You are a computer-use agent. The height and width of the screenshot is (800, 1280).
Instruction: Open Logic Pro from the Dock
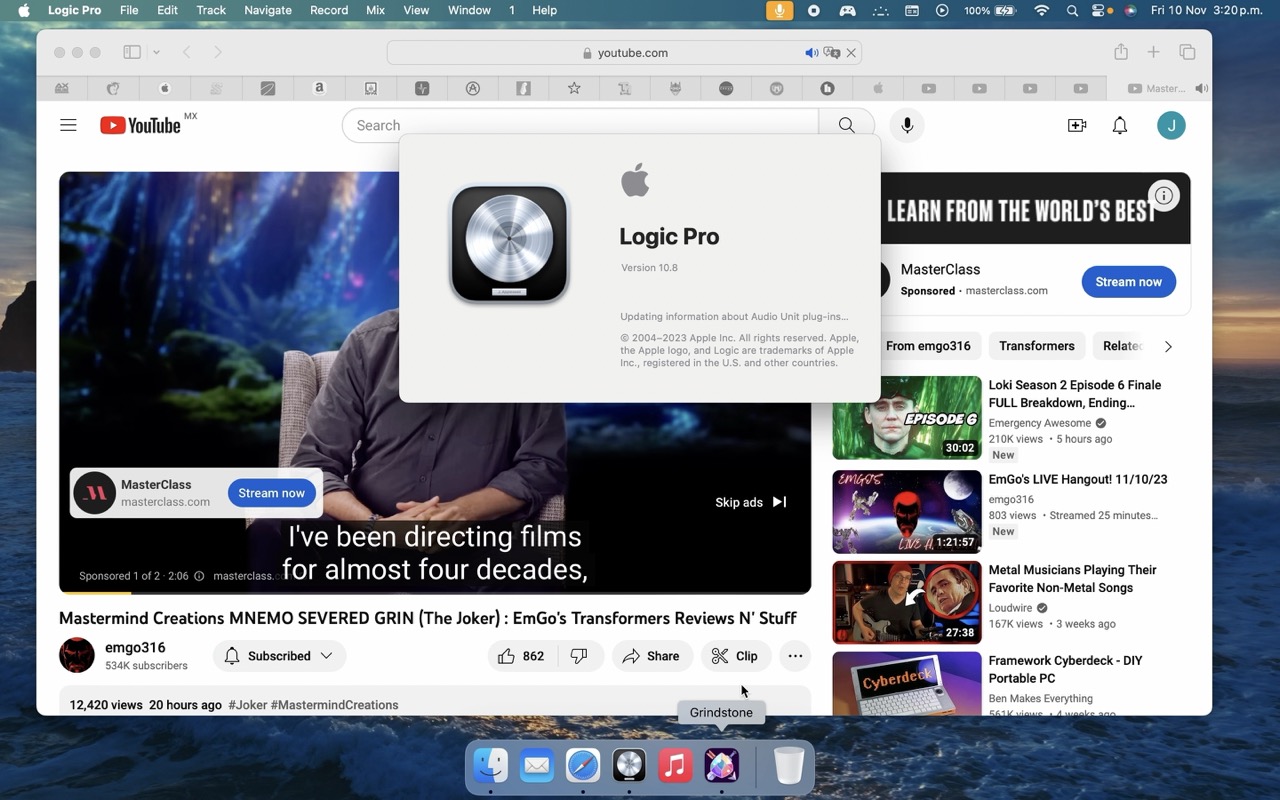(629, 765)
